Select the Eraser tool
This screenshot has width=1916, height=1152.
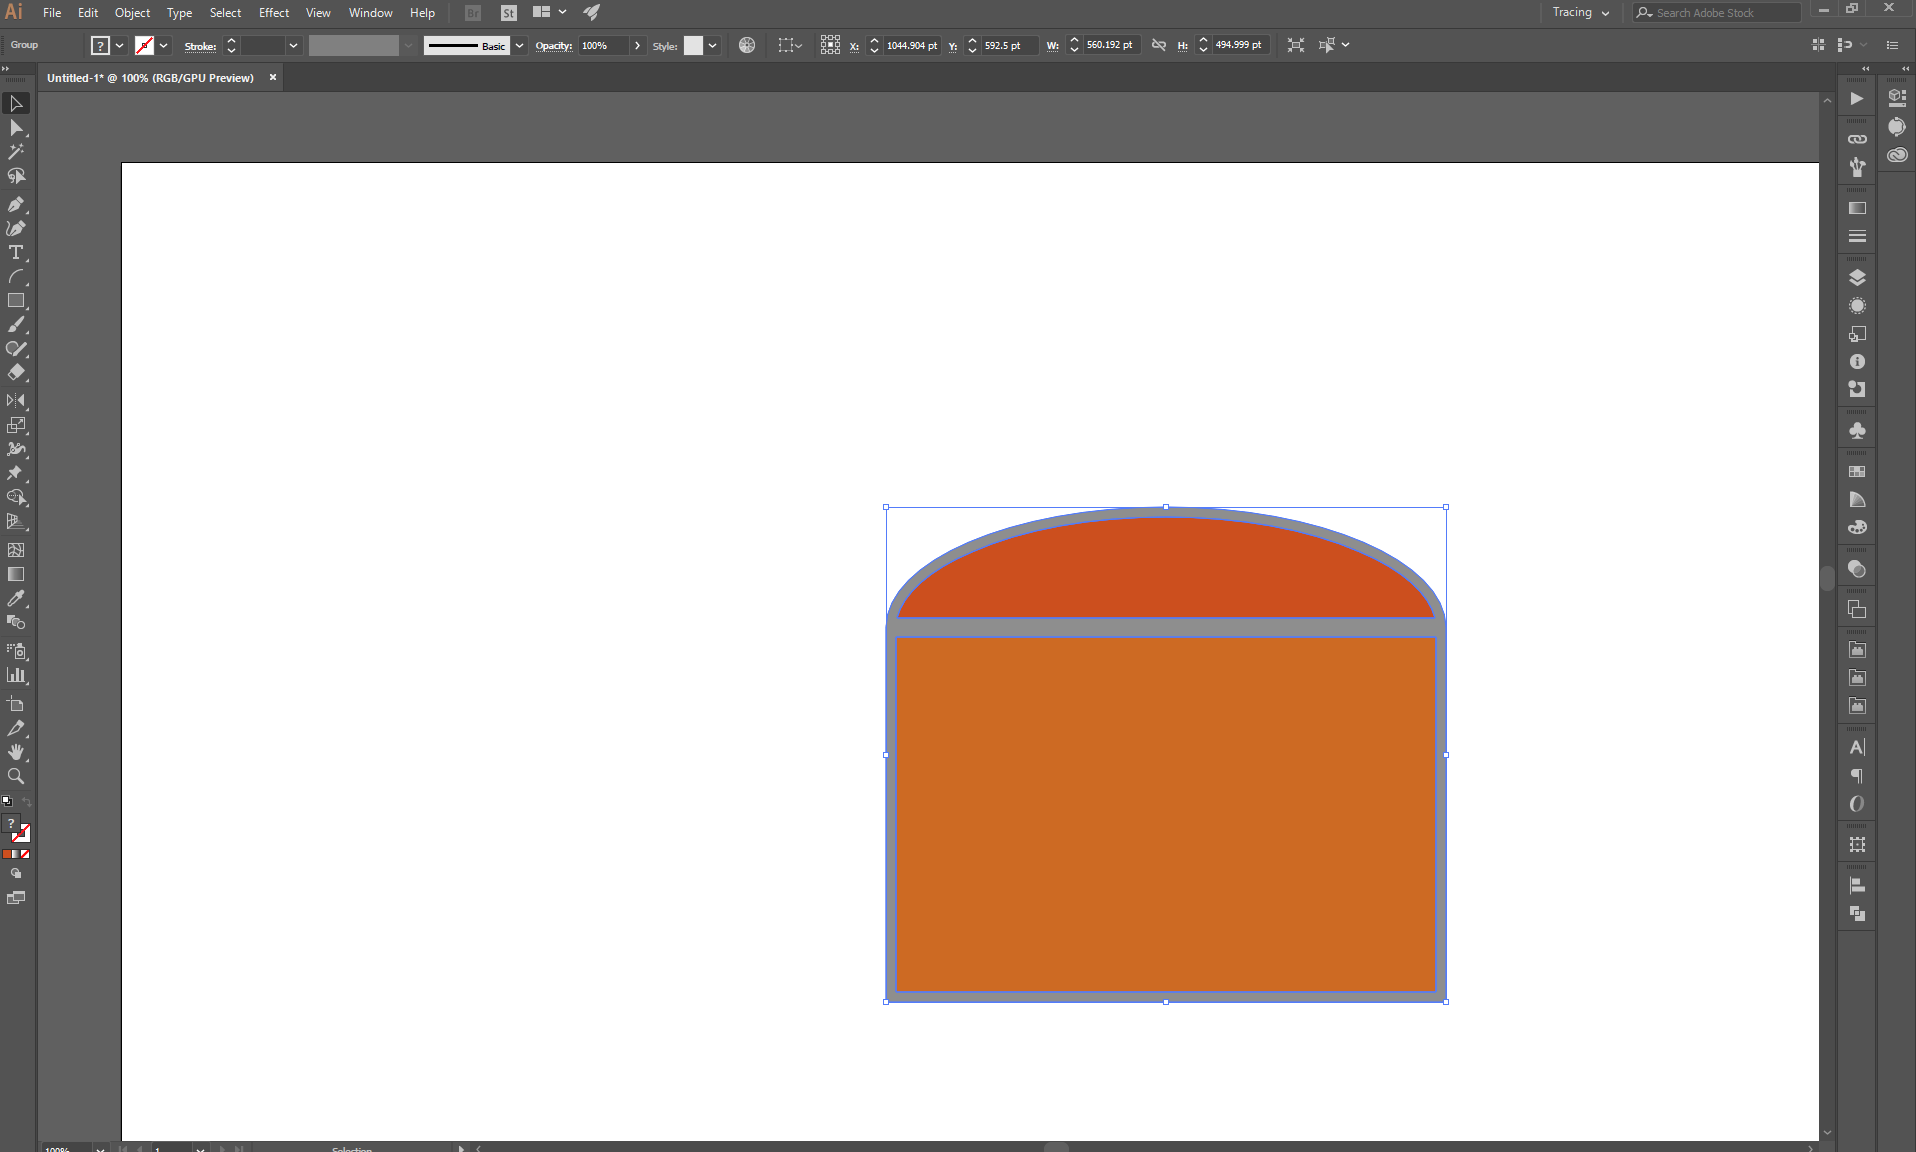(16, 373)
